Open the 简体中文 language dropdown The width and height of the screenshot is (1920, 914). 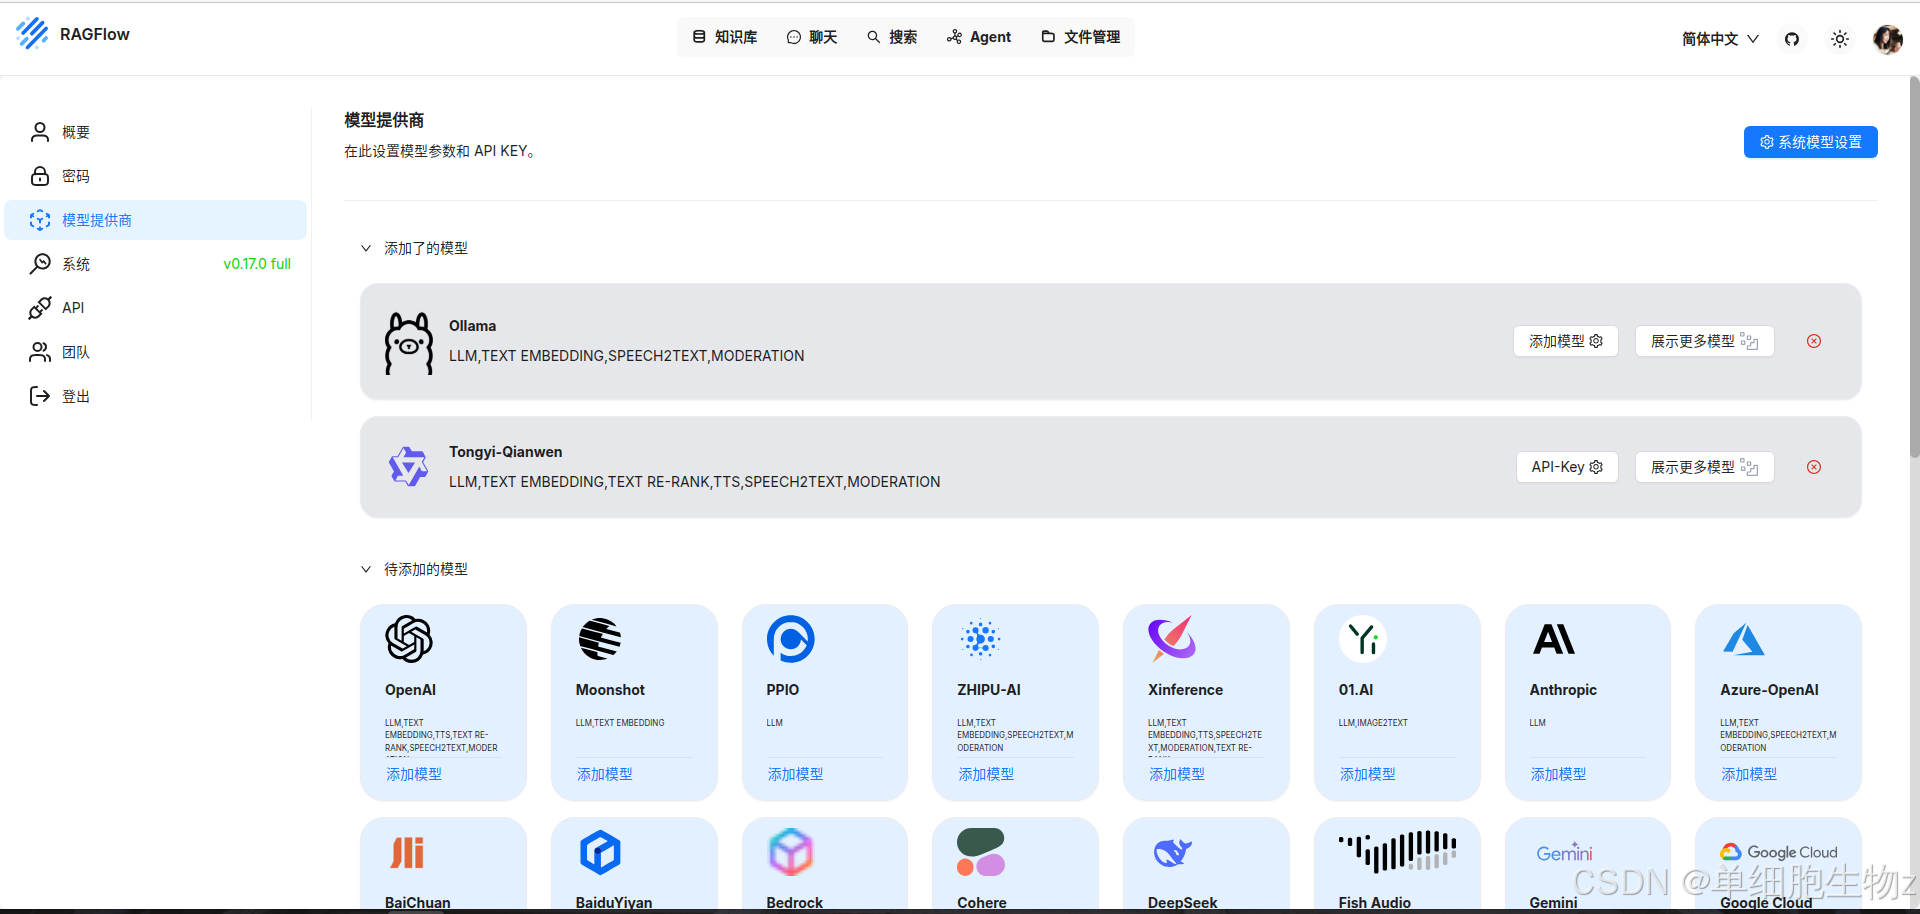click(x=1720, y=39)
